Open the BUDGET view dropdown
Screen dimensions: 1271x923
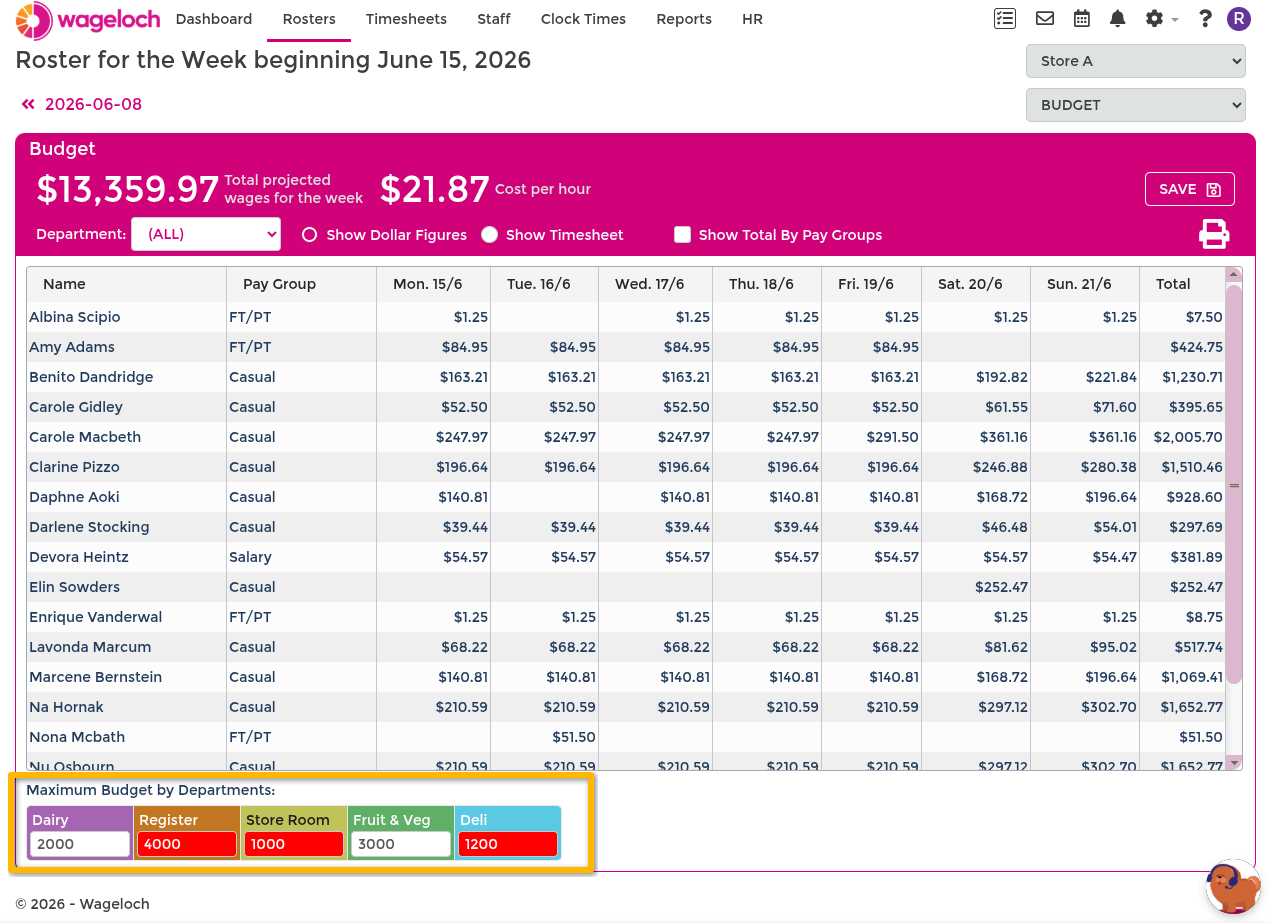(1135, 105)
